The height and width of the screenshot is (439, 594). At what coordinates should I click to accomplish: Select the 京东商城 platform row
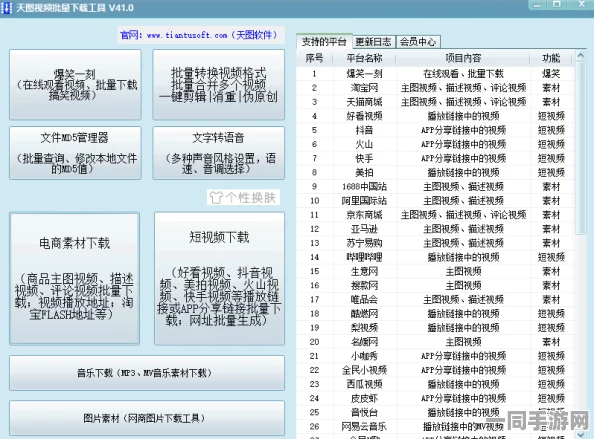tap(435, 215)
